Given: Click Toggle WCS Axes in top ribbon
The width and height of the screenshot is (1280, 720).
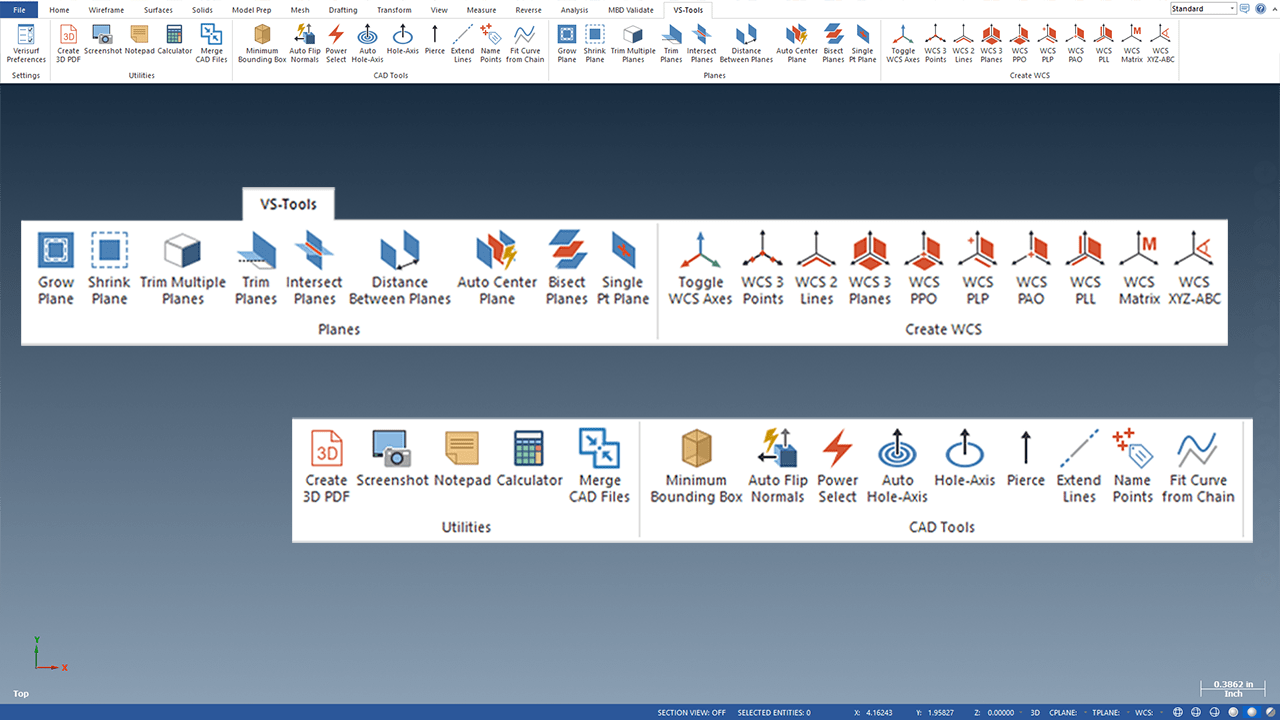Looking at the screenshot, I should pos(903,43).
